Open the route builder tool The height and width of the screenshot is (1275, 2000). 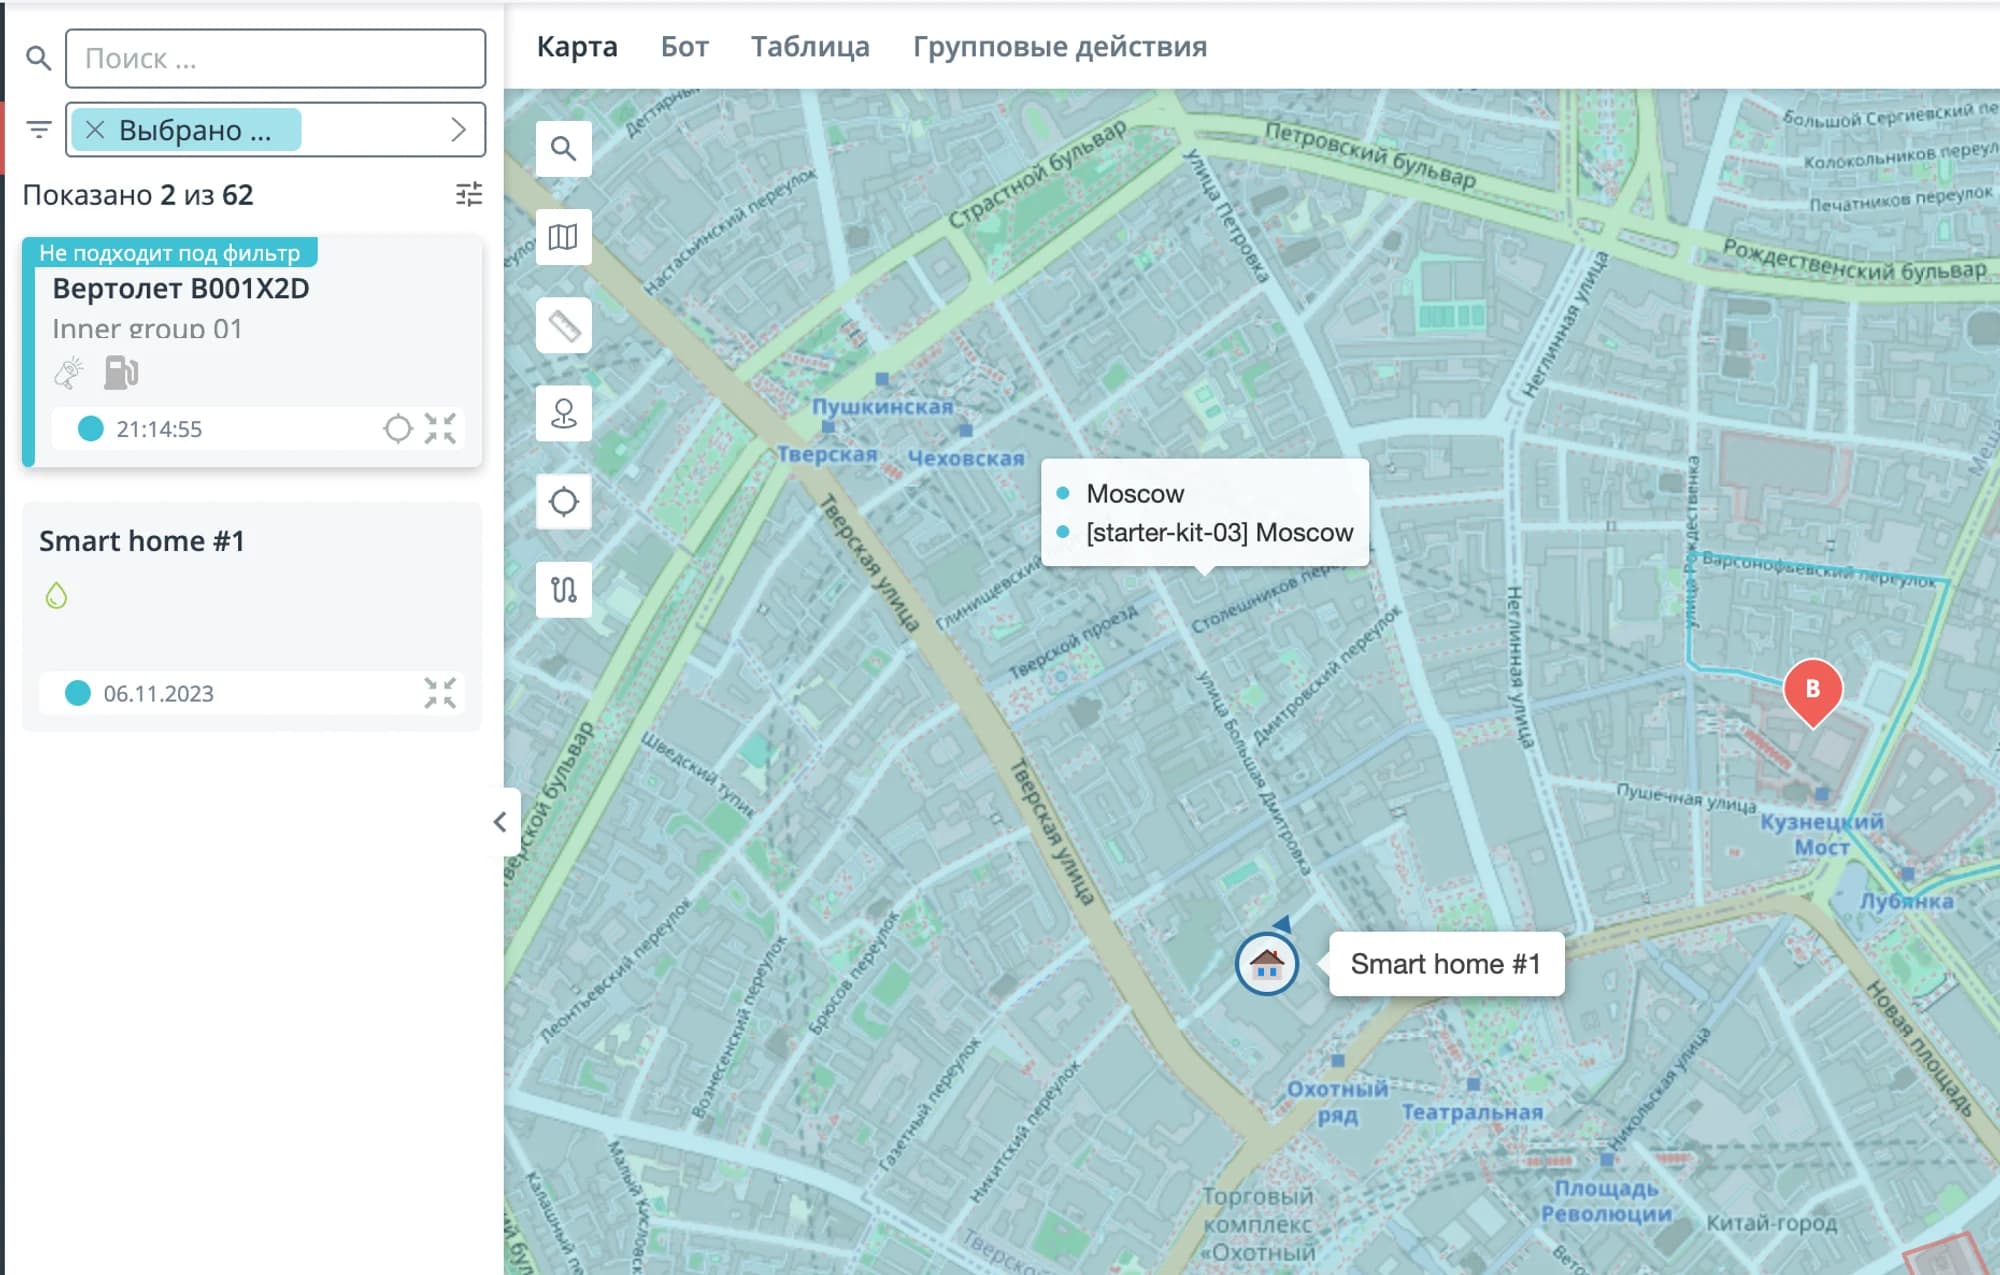tap(563, 589)
